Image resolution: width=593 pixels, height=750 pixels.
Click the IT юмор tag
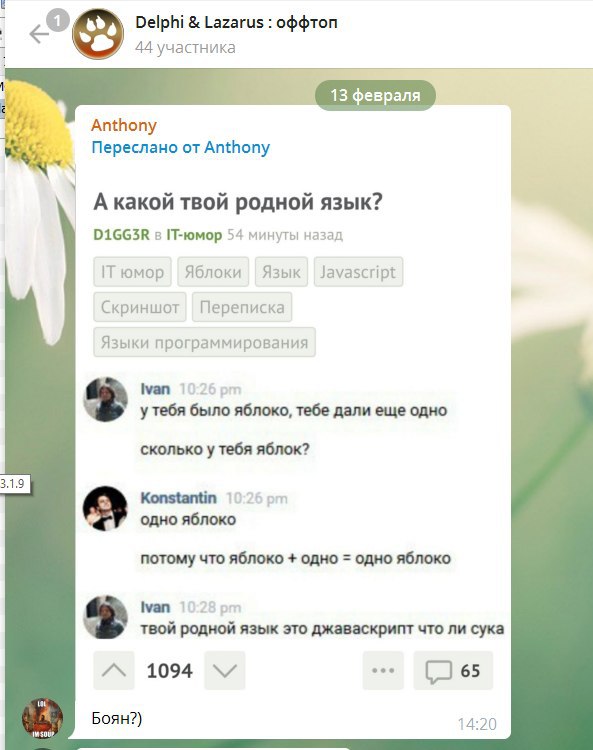coord(132,272)
